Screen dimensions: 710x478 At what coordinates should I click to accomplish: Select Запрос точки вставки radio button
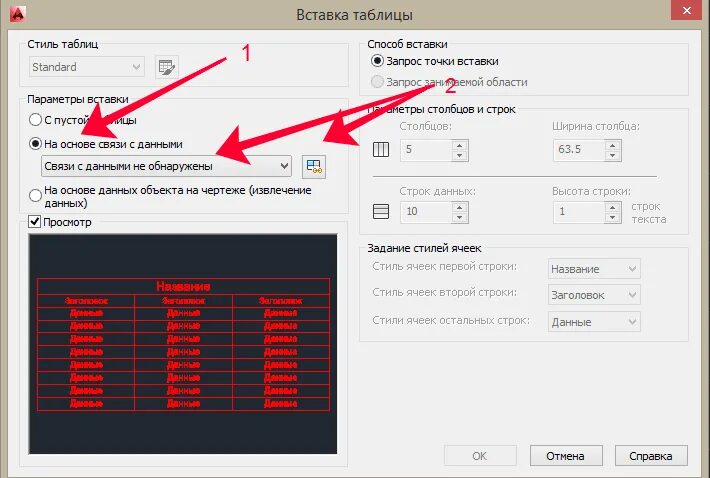tap(435, 61)
